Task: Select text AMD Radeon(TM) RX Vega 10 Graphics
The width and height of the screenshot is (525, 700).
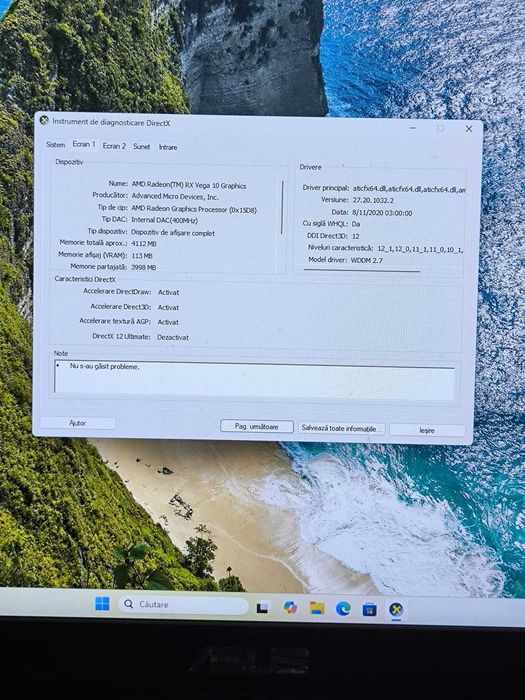Action: 189,186
